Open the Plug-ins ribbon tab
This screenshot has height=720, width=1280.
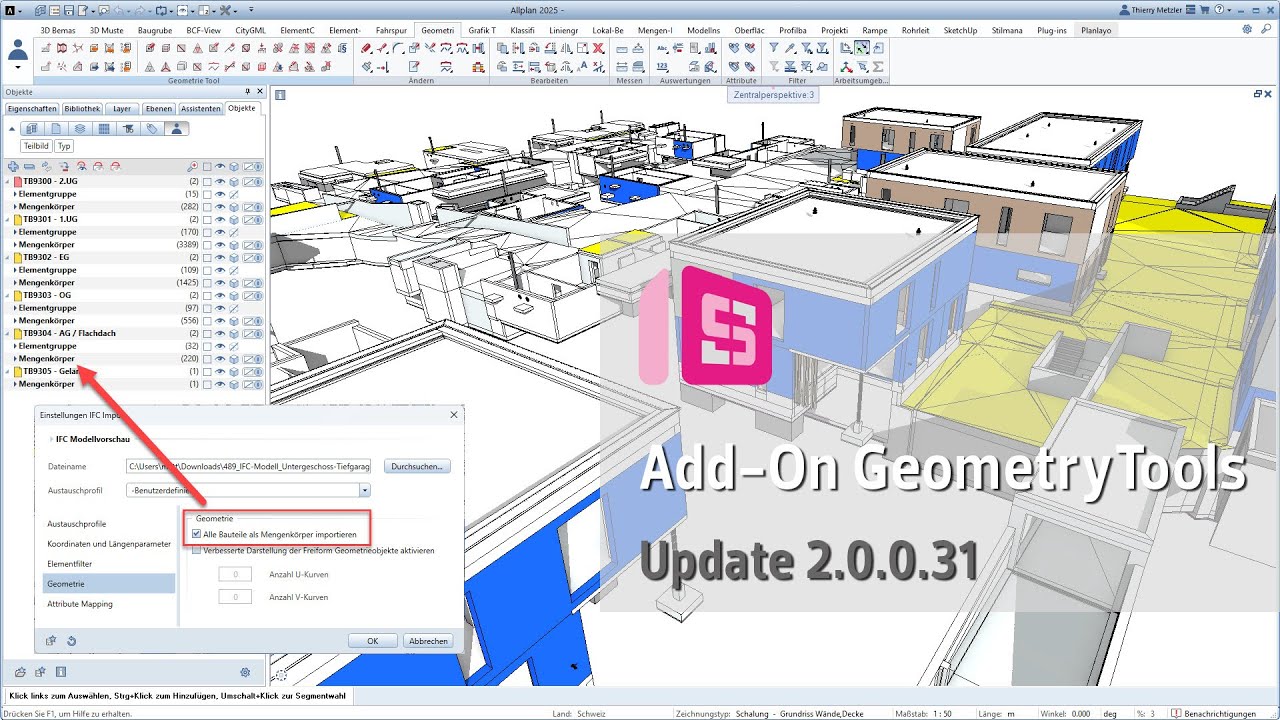(x=1051, y=30)
